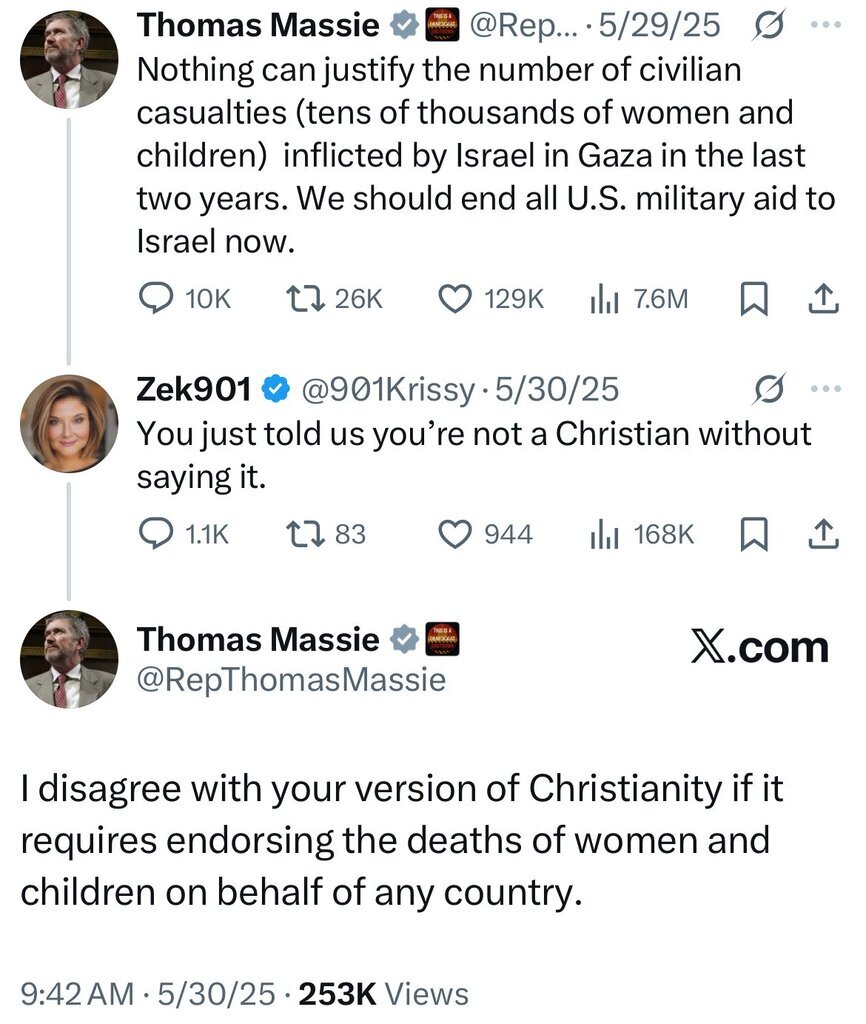This screenshot has width=866, height=1024.
Task: Open Zek901's profile picture
Action: coord(69,423)
